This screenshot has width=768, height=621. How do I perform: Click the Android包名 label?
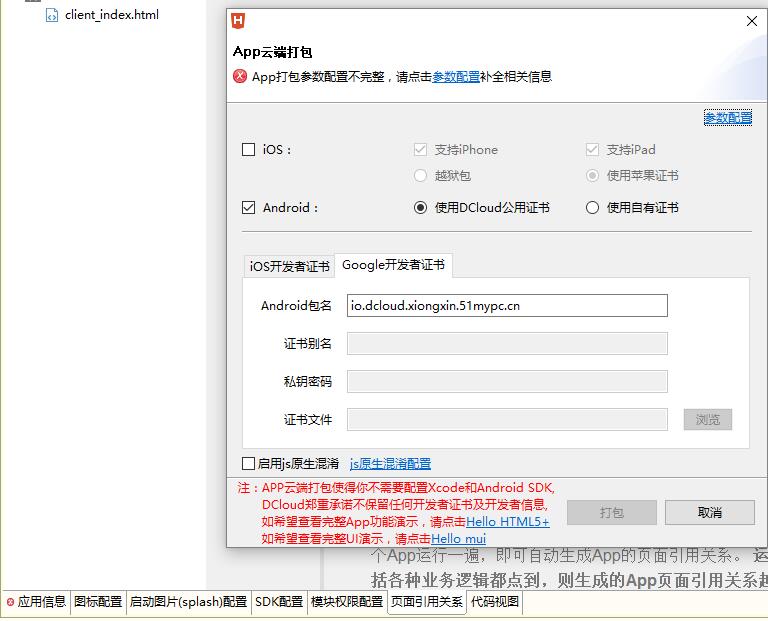[x=296, y=306]
